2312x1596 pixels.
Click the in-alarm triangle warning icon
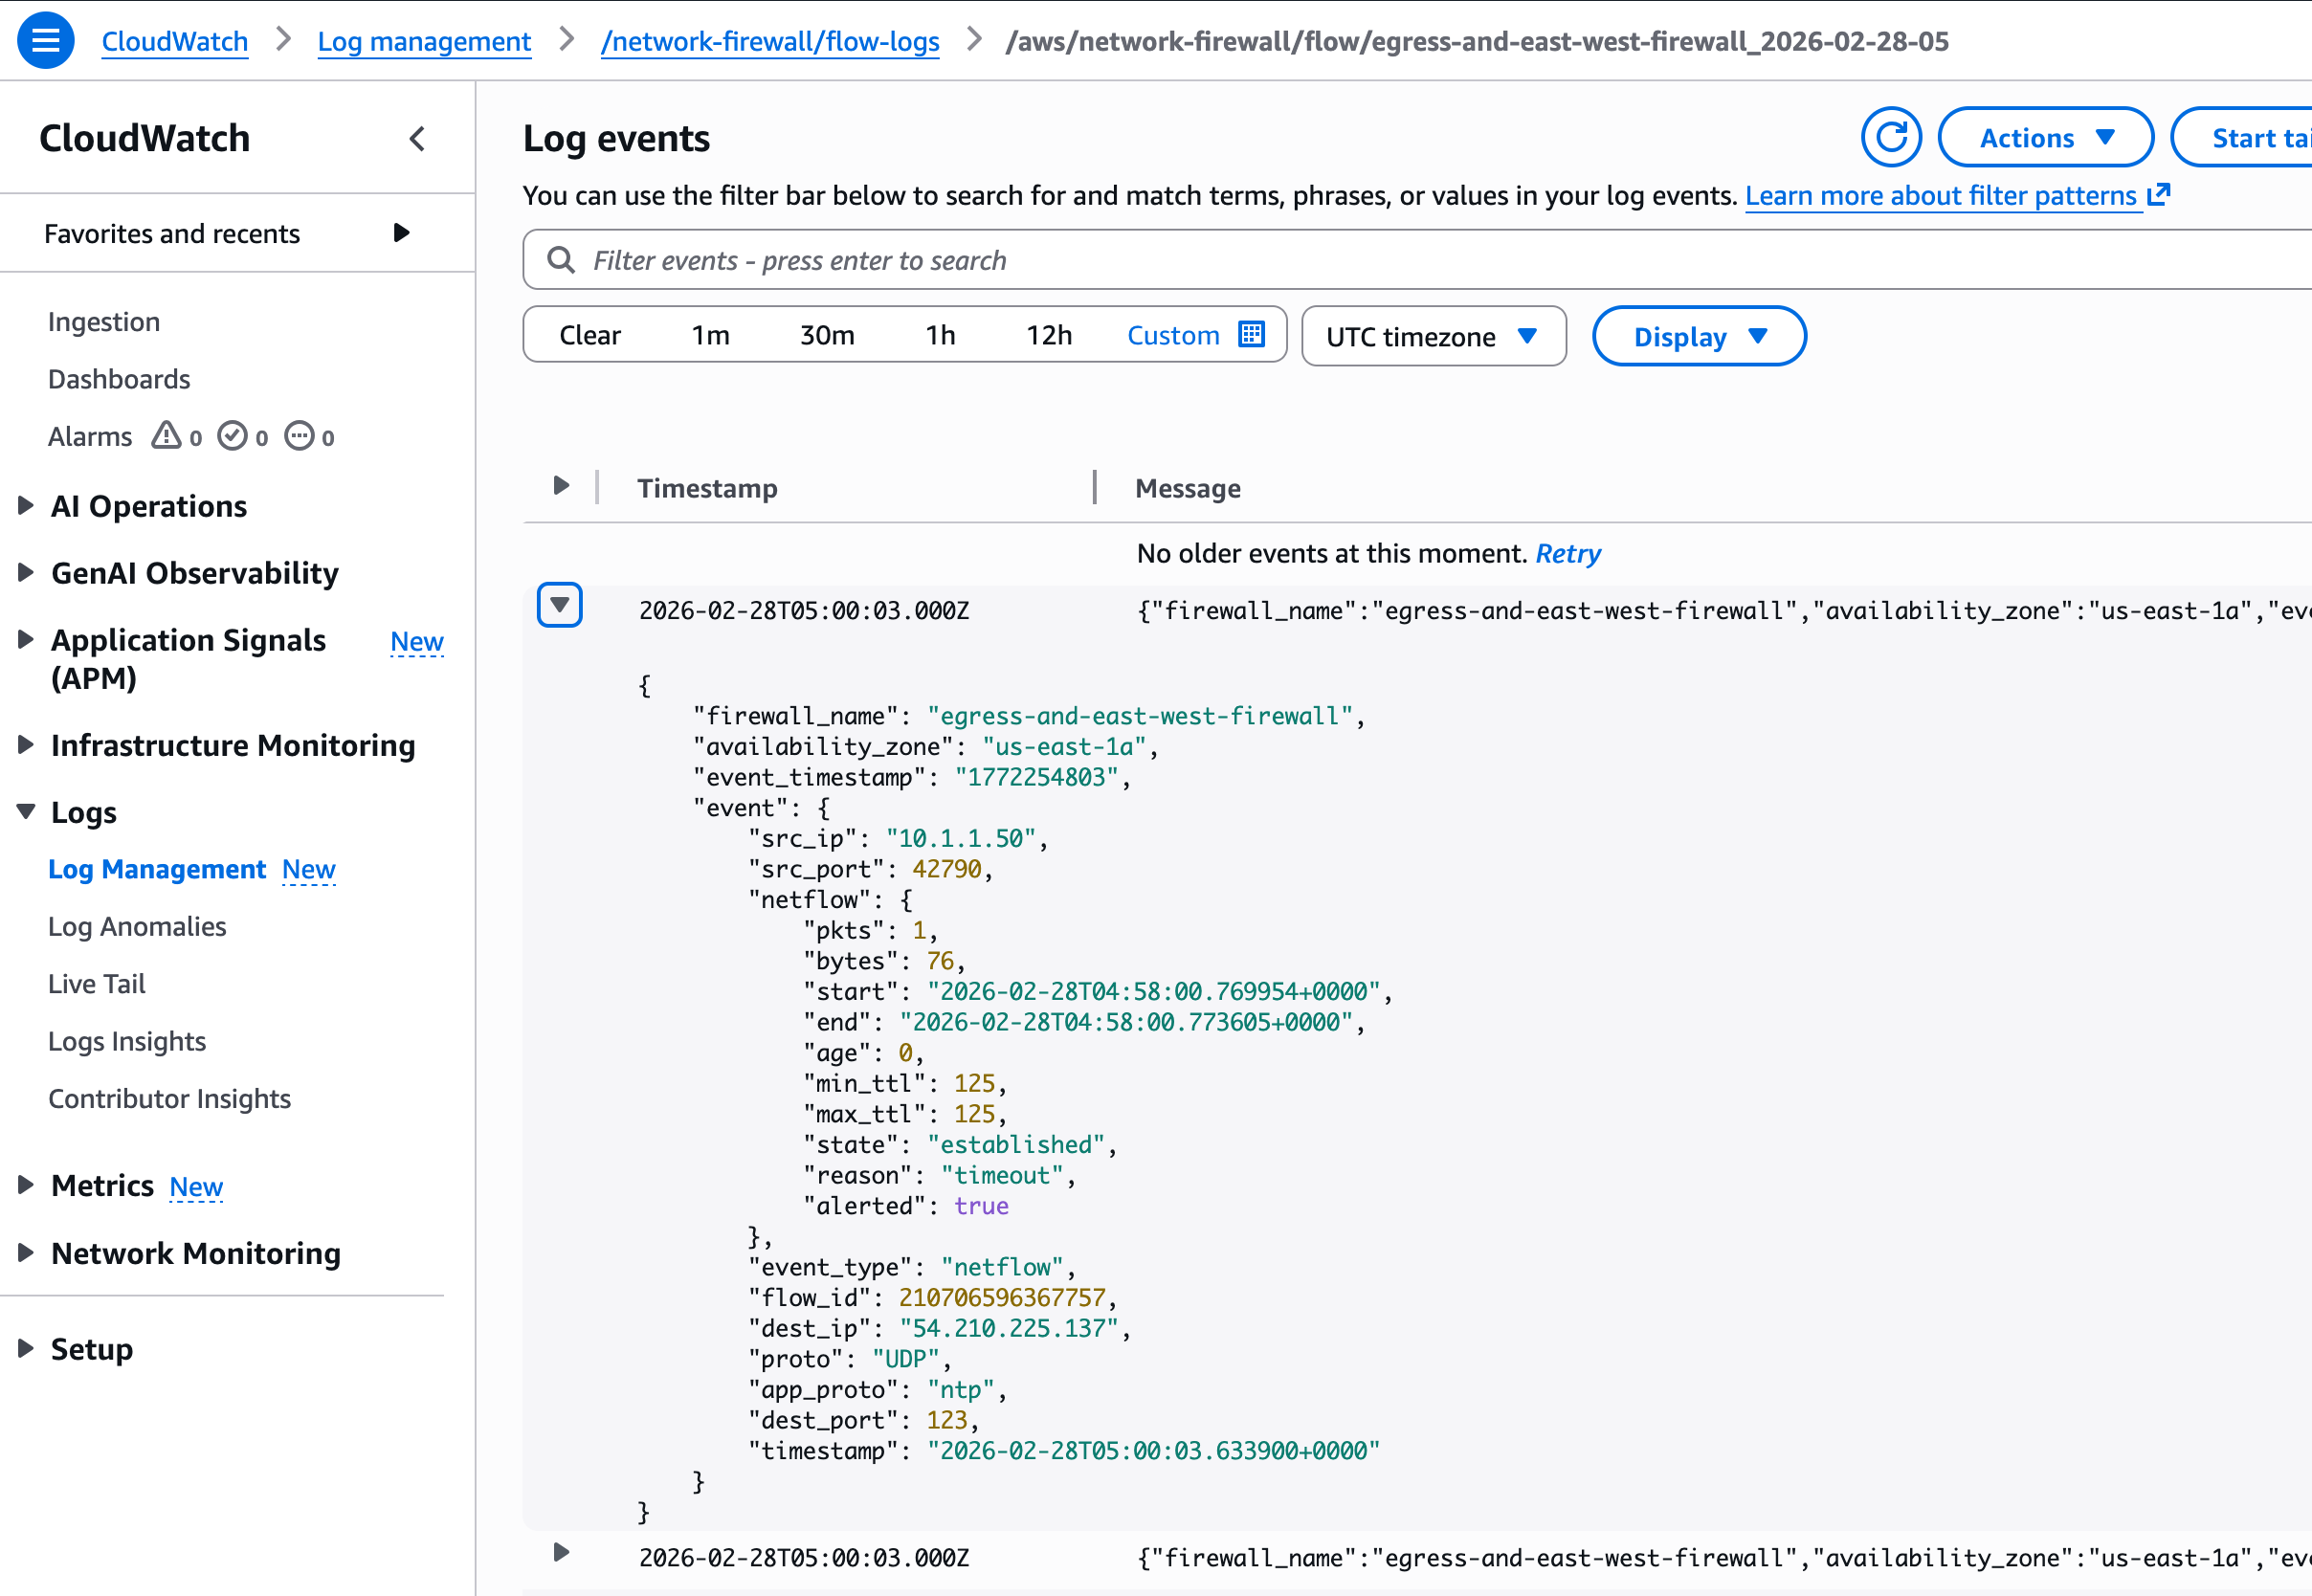(x=166, y=436)
